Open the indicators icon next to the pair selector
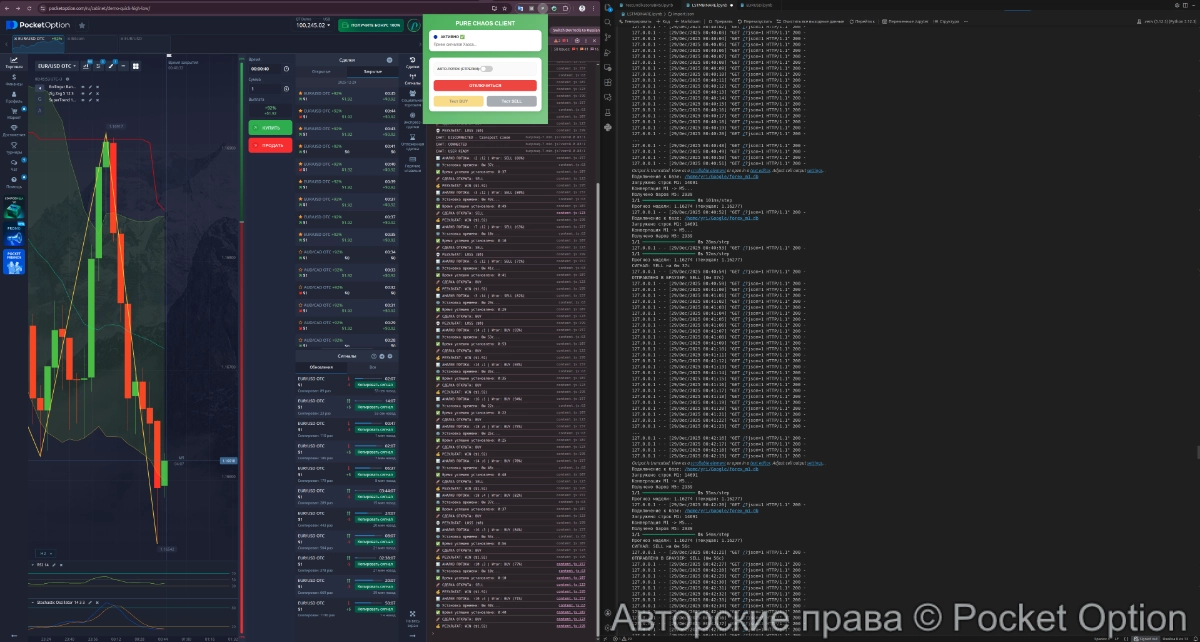Image resolution: width=1200 pixels, height=642 pixels. [x=86, y=66]
